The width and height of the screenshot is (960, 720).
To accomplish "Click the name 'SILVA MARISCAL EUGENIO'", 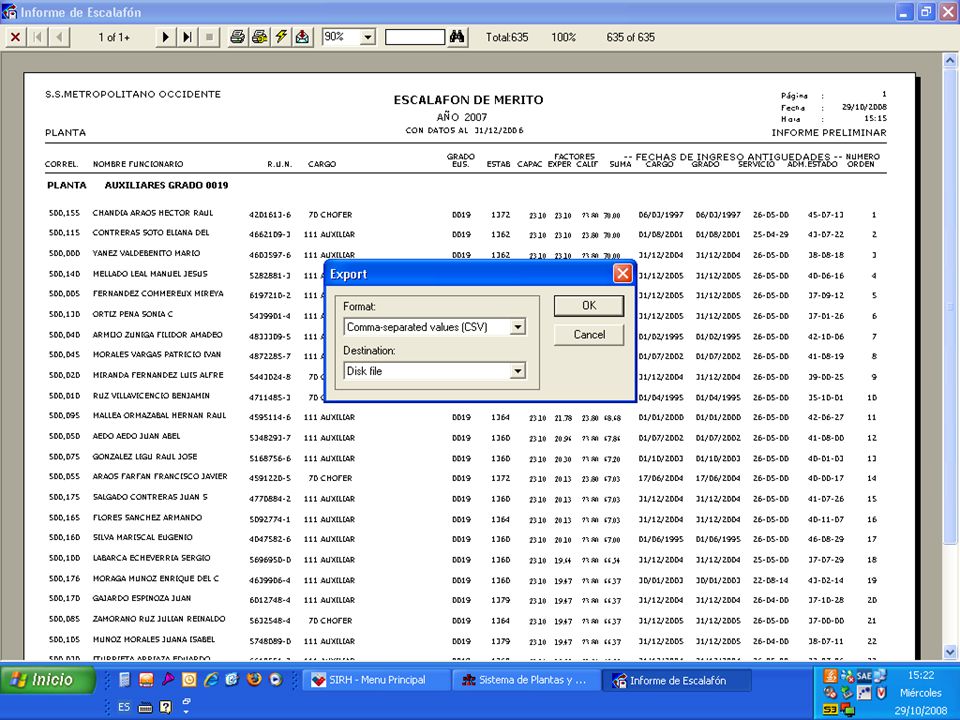I will click(x=143, y=537).
